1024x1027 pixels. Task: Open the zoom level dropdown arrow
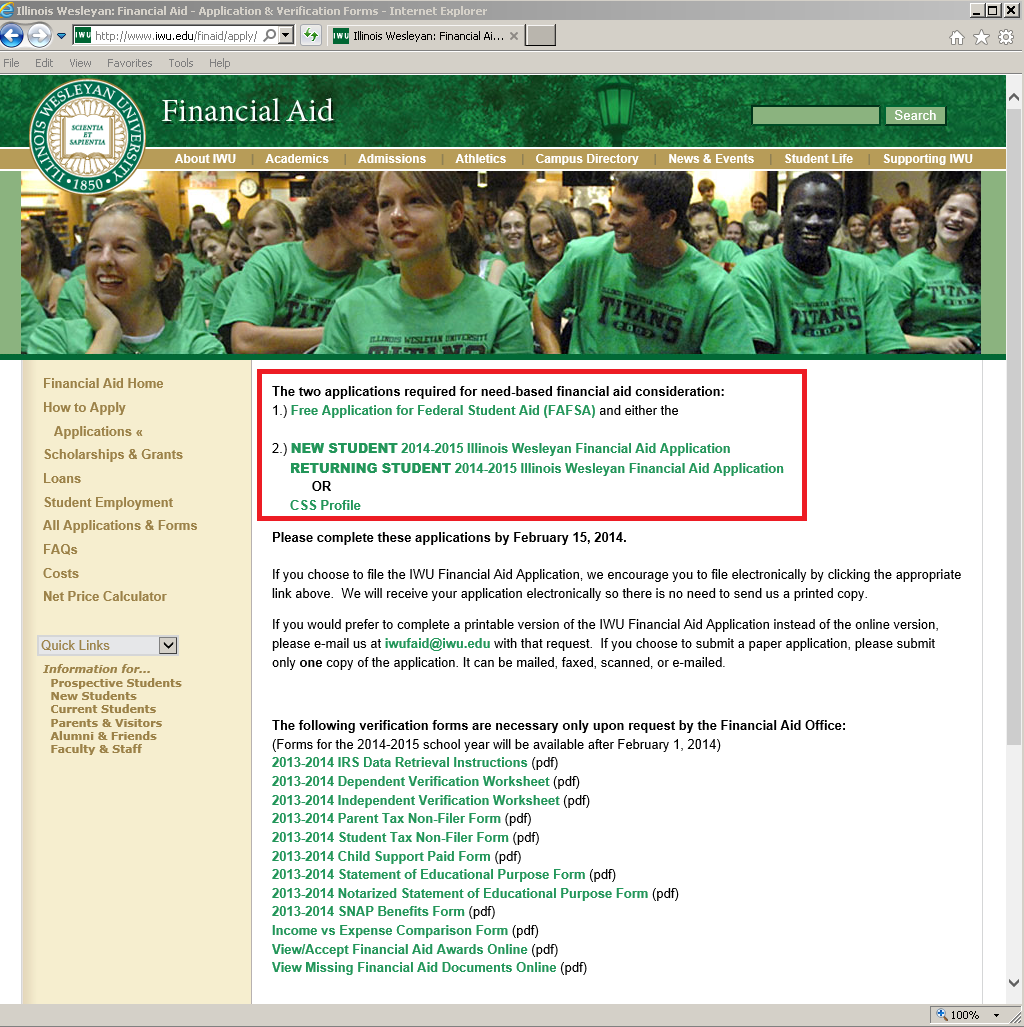(996, 1015)
